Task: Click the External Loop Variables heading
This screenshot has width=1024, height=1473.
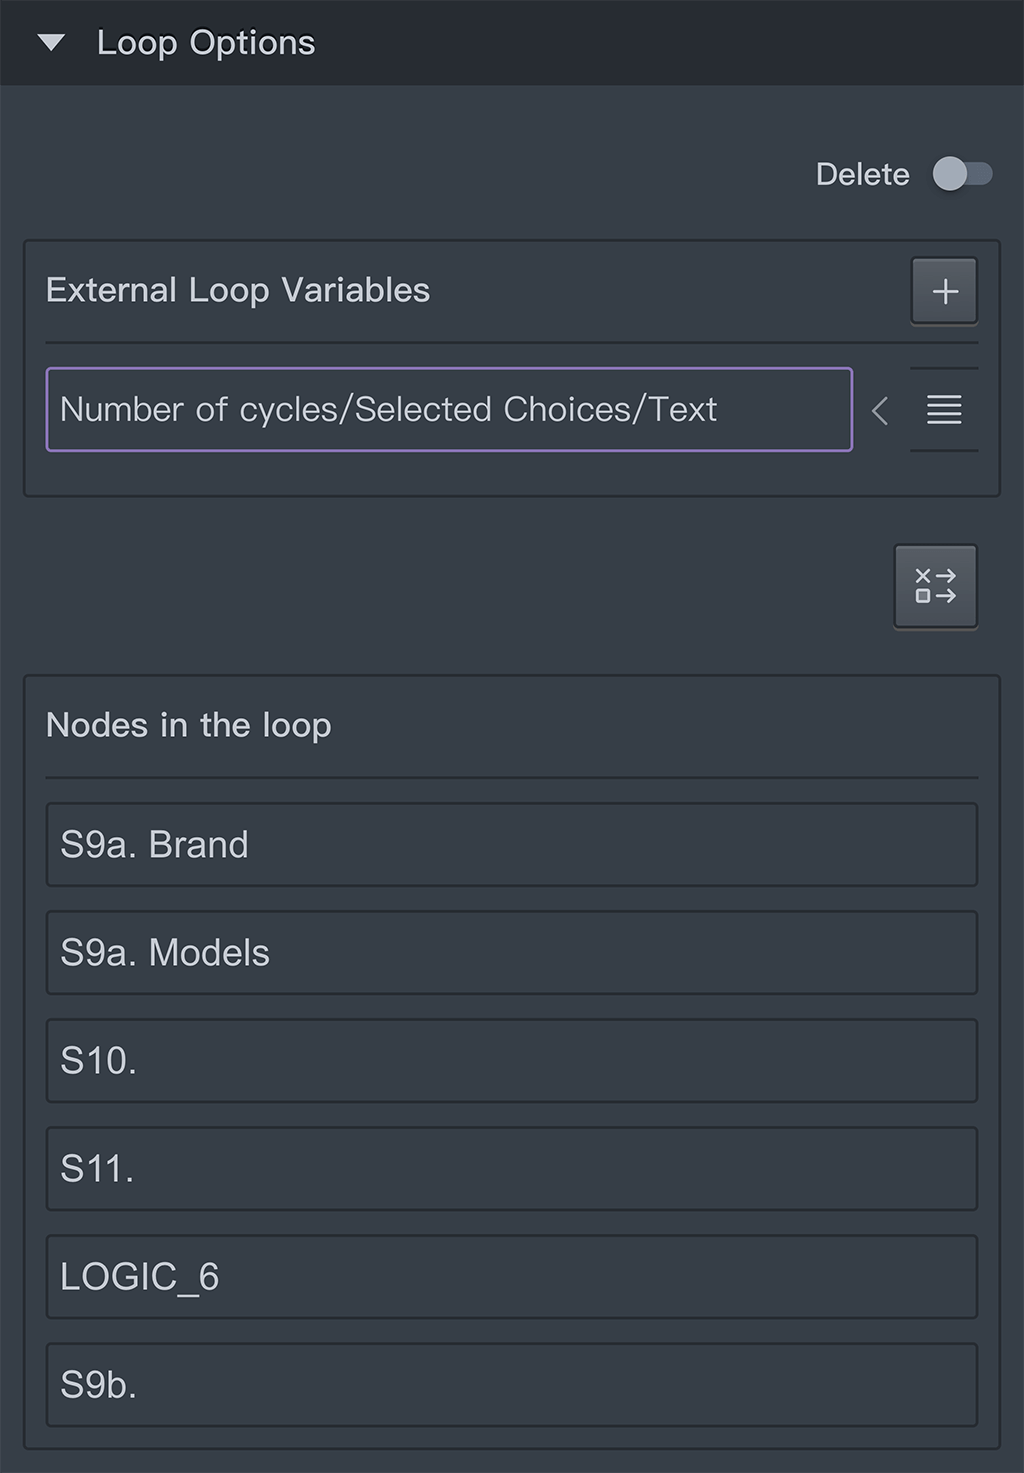Action: [238, 291]
